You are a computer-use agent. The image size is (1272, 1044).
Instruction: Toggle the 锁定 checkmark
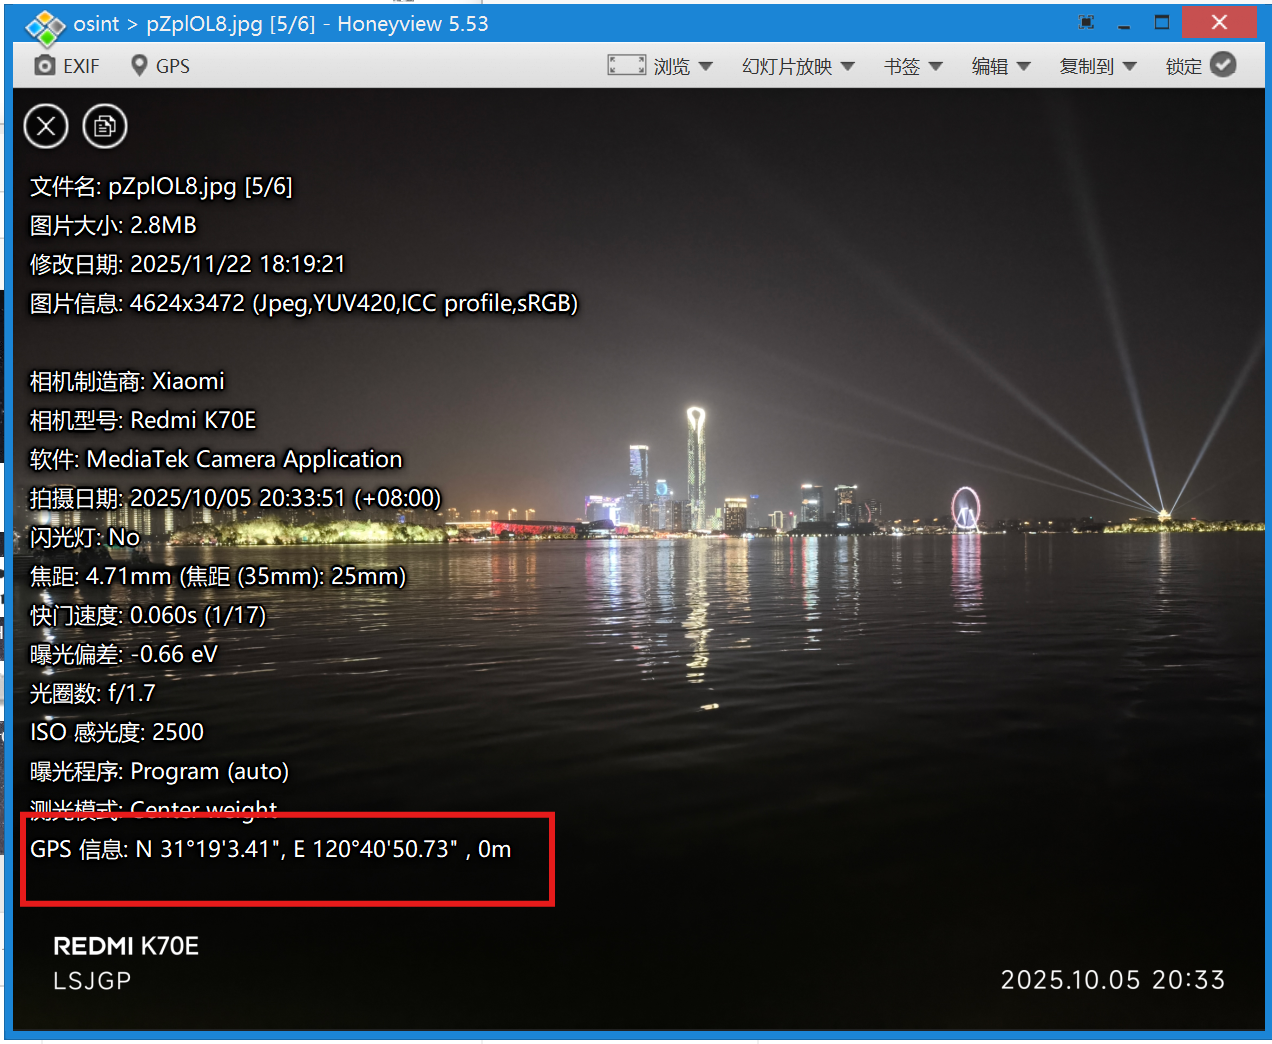click(1223, 65)
